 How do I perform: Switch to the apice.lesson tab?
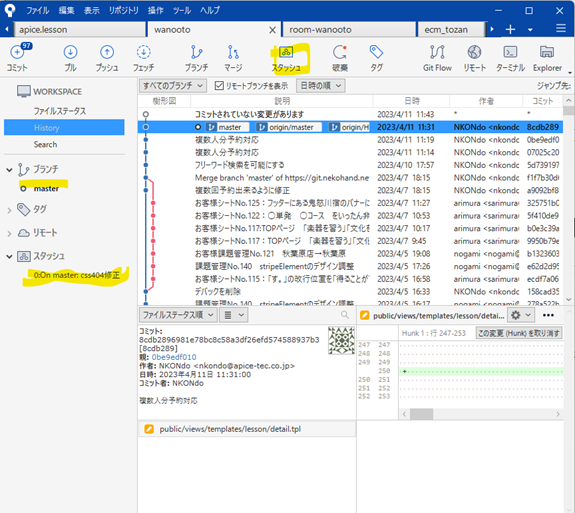tap(79, 29)
